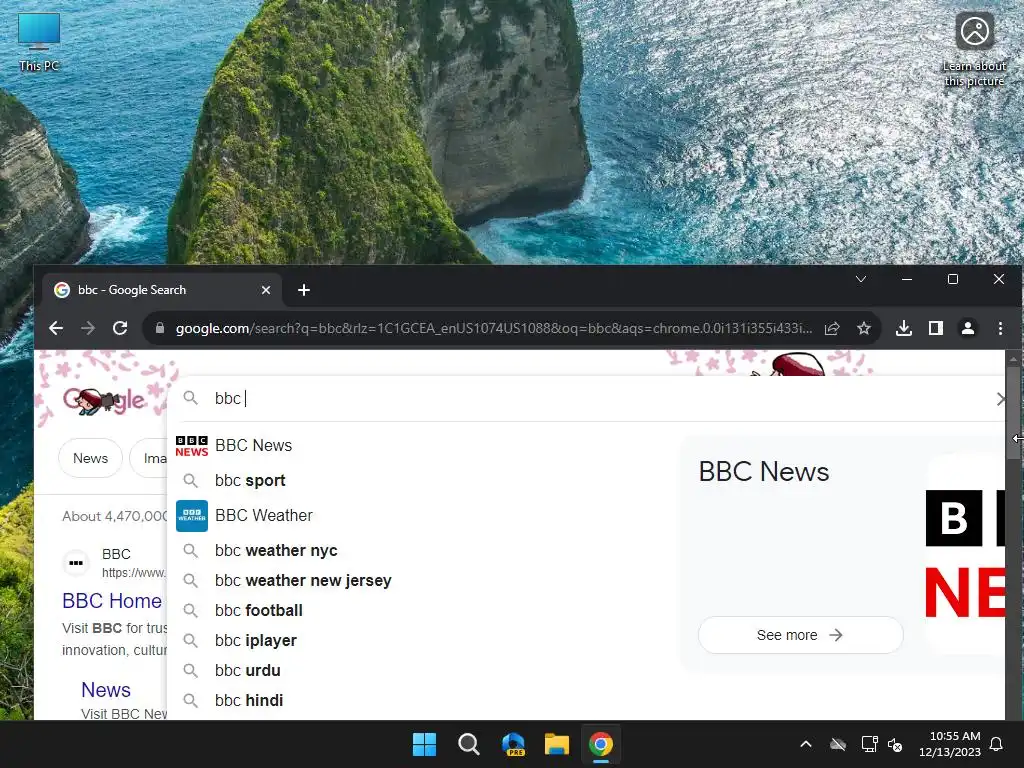Reload the Google search page

(120, 328)
